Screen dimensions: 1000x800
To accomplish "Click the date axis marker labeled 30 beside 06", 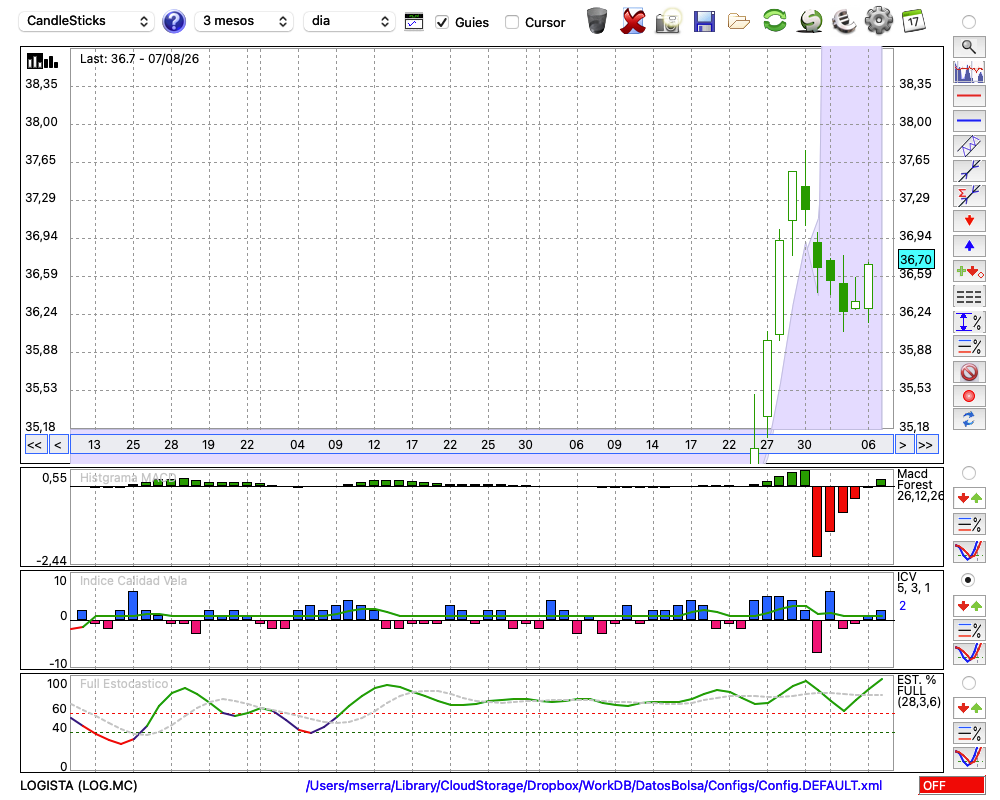I will [805, 445].
